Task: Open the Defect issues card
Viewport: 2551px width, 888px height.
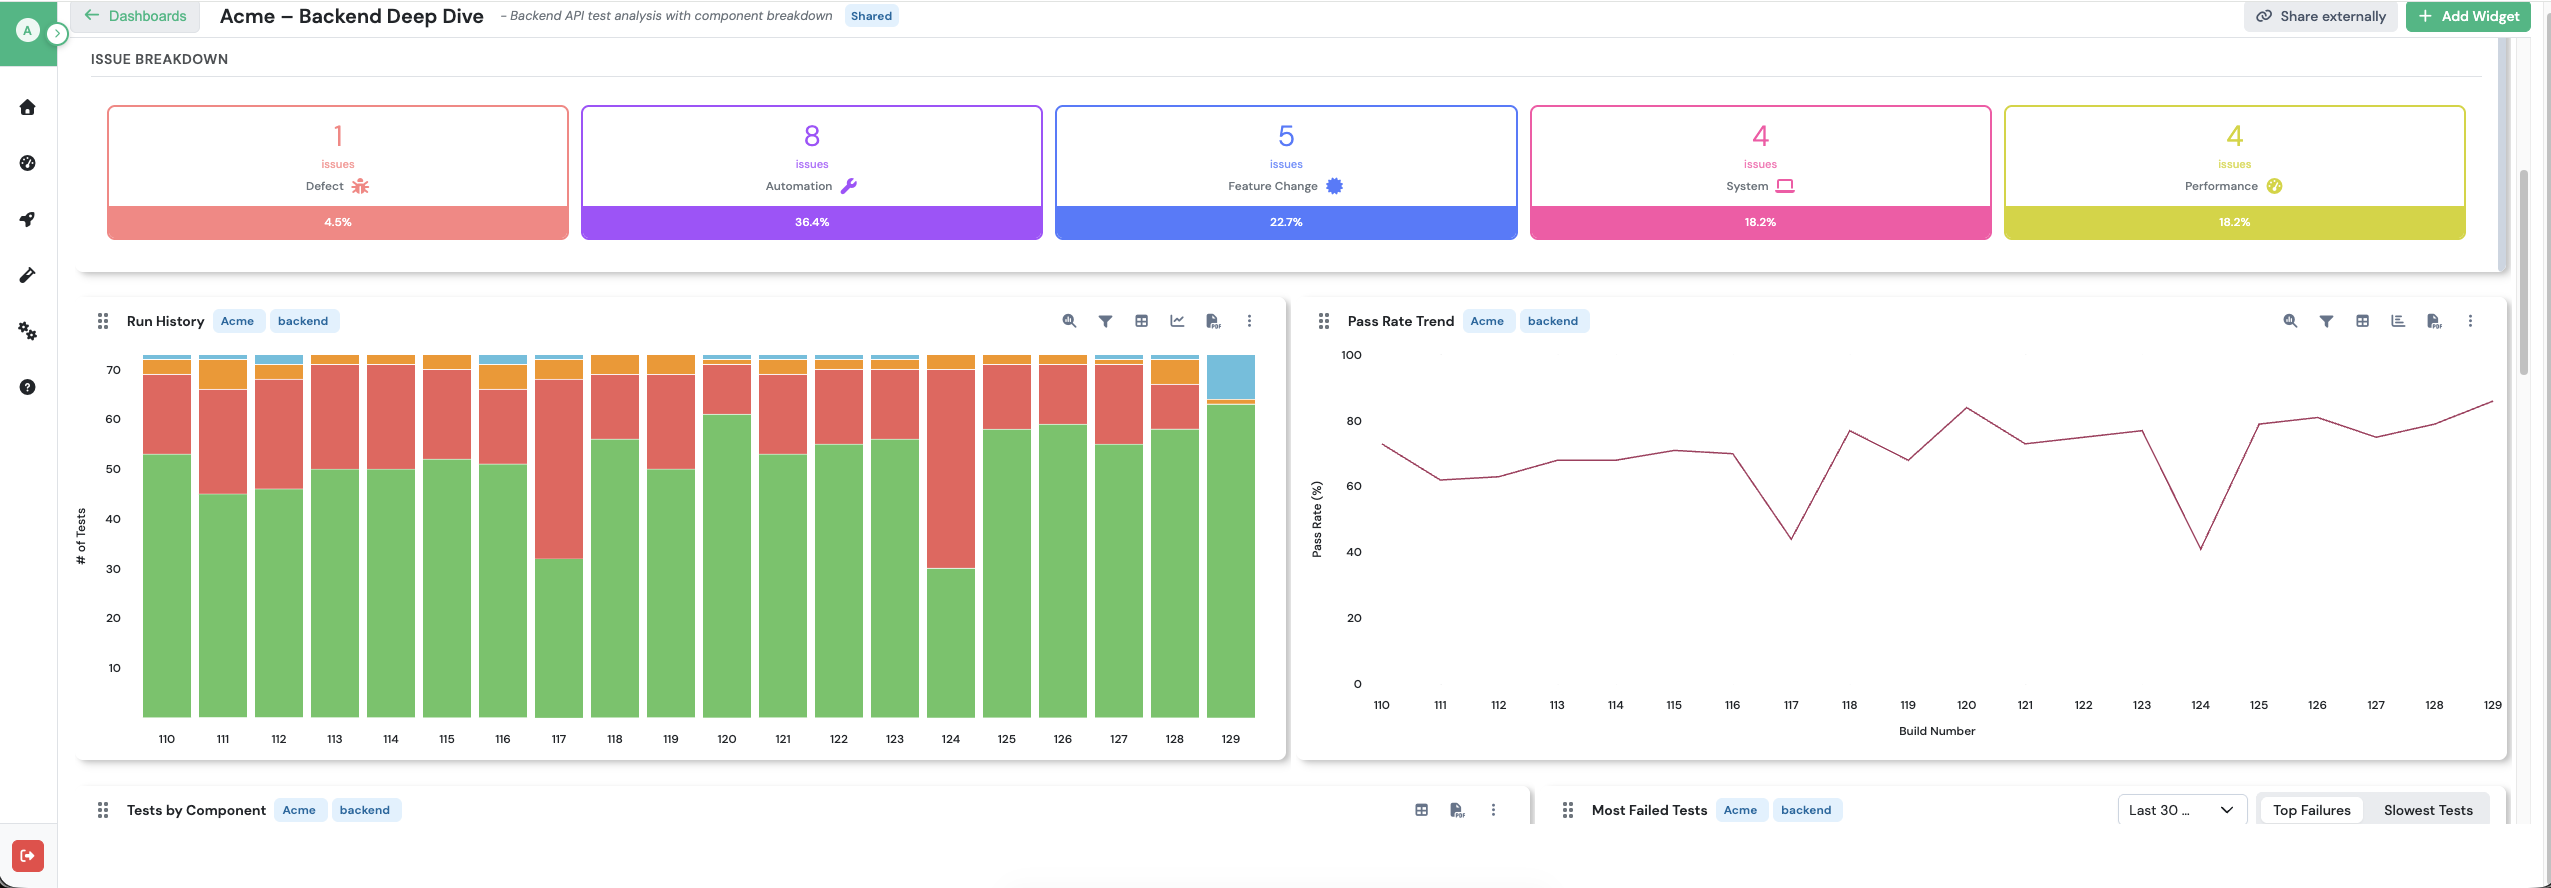Action: (x=338, y=172)
